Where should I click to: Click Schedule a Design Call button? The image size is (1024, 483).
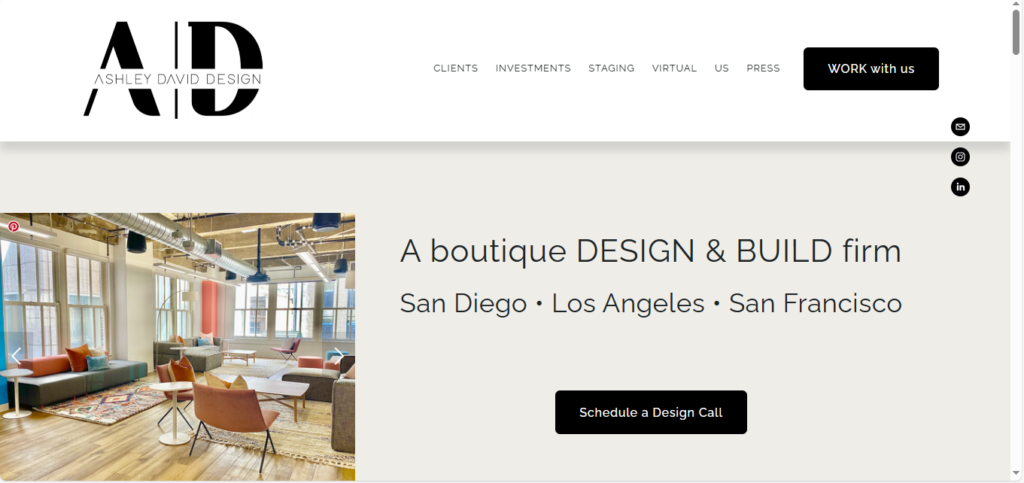(x=651, y=413)
